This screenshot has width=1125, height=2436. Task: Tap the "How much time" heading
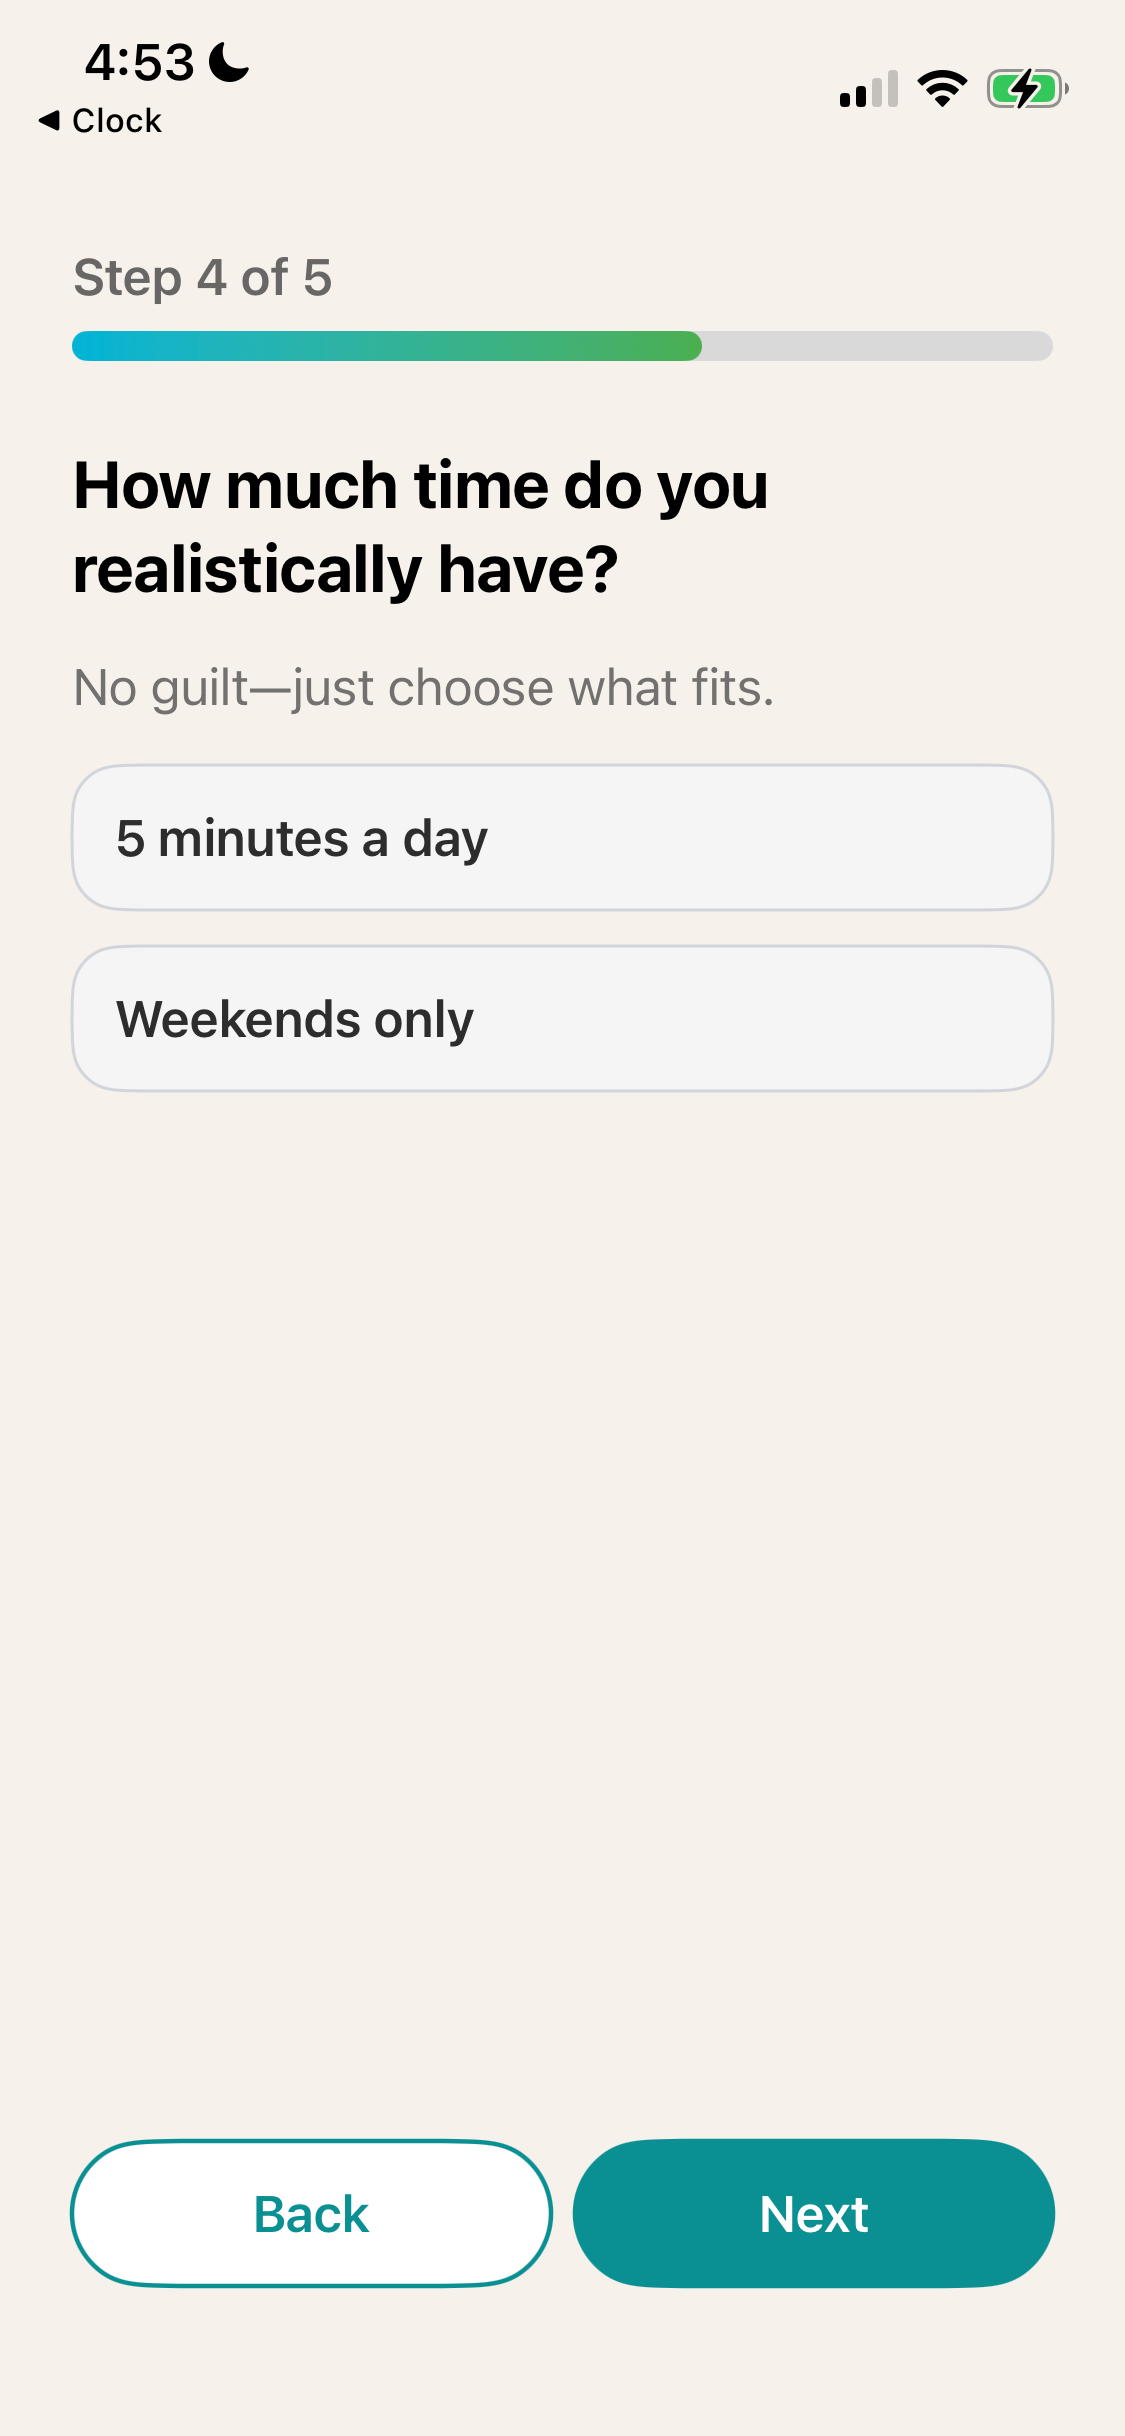(421, 527)
